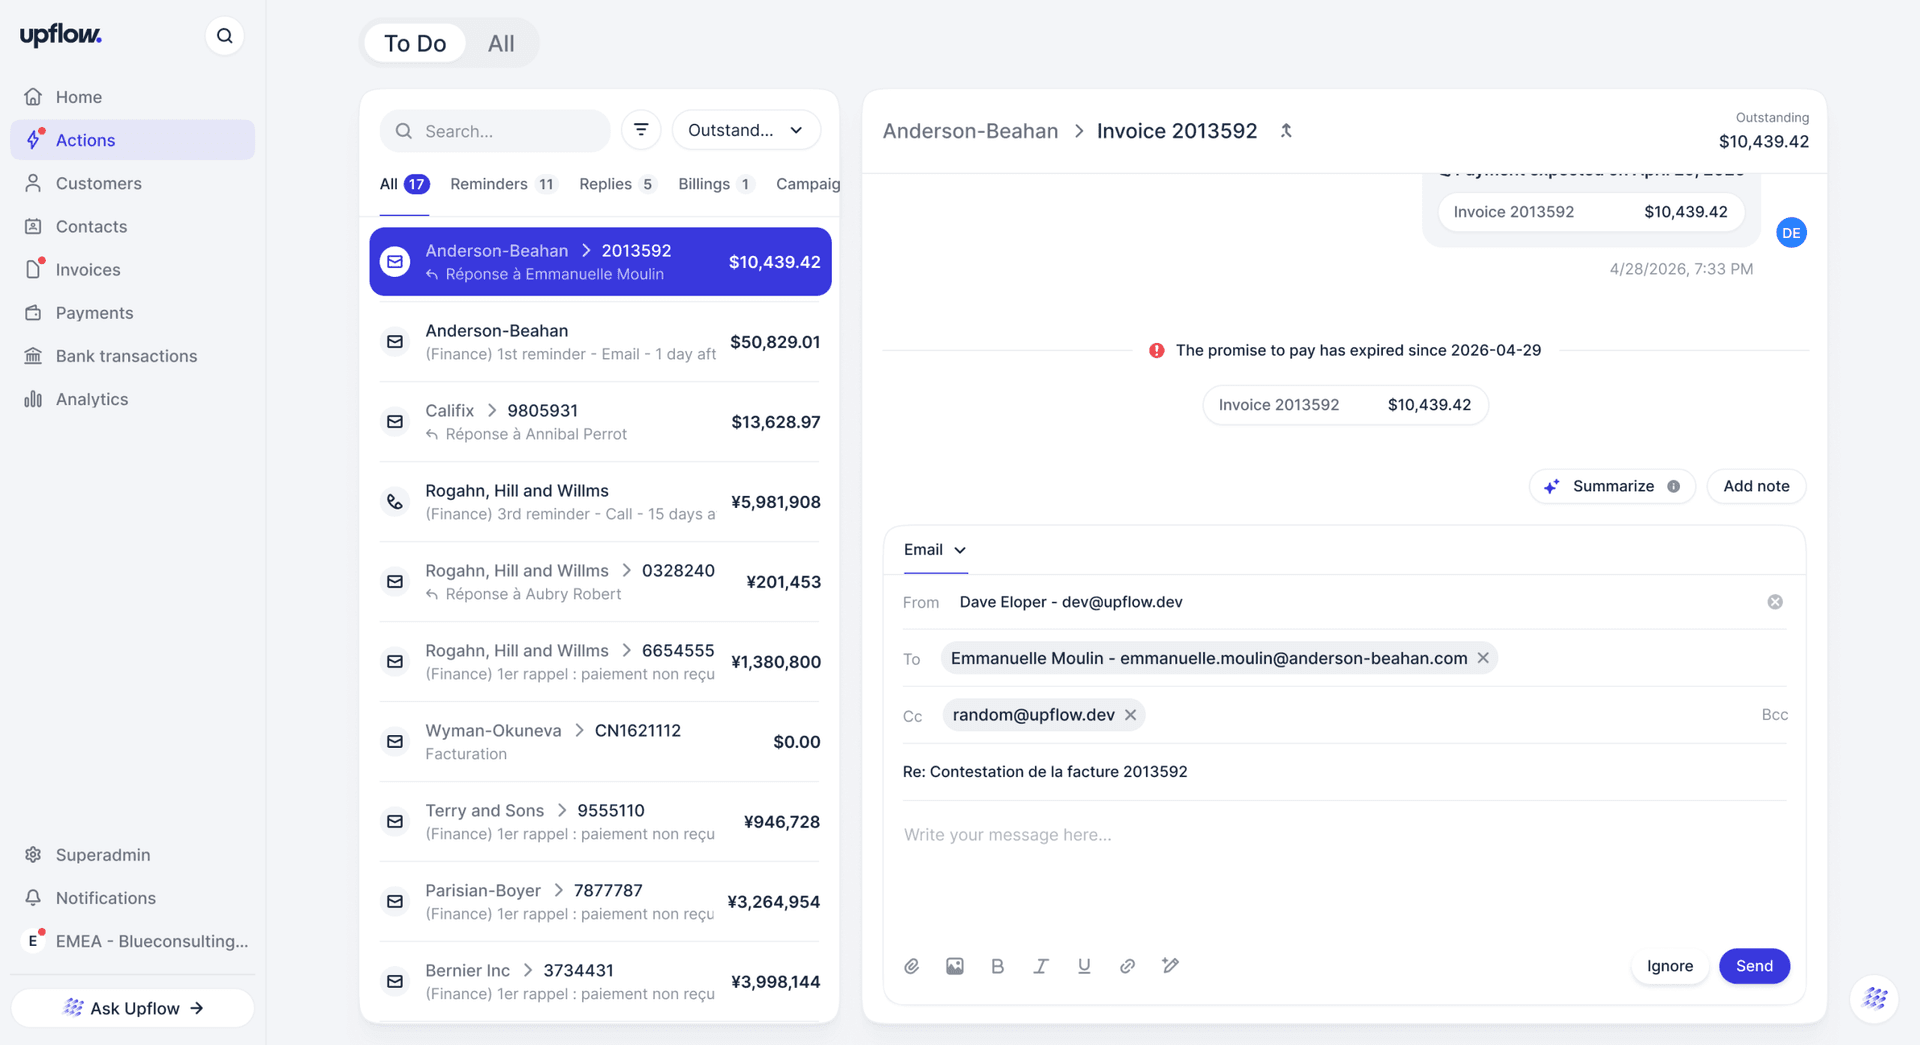Open Invoices in the sidebar
The height and width of the screenshot is (1045, 1920).
click(x=132, y=270)
